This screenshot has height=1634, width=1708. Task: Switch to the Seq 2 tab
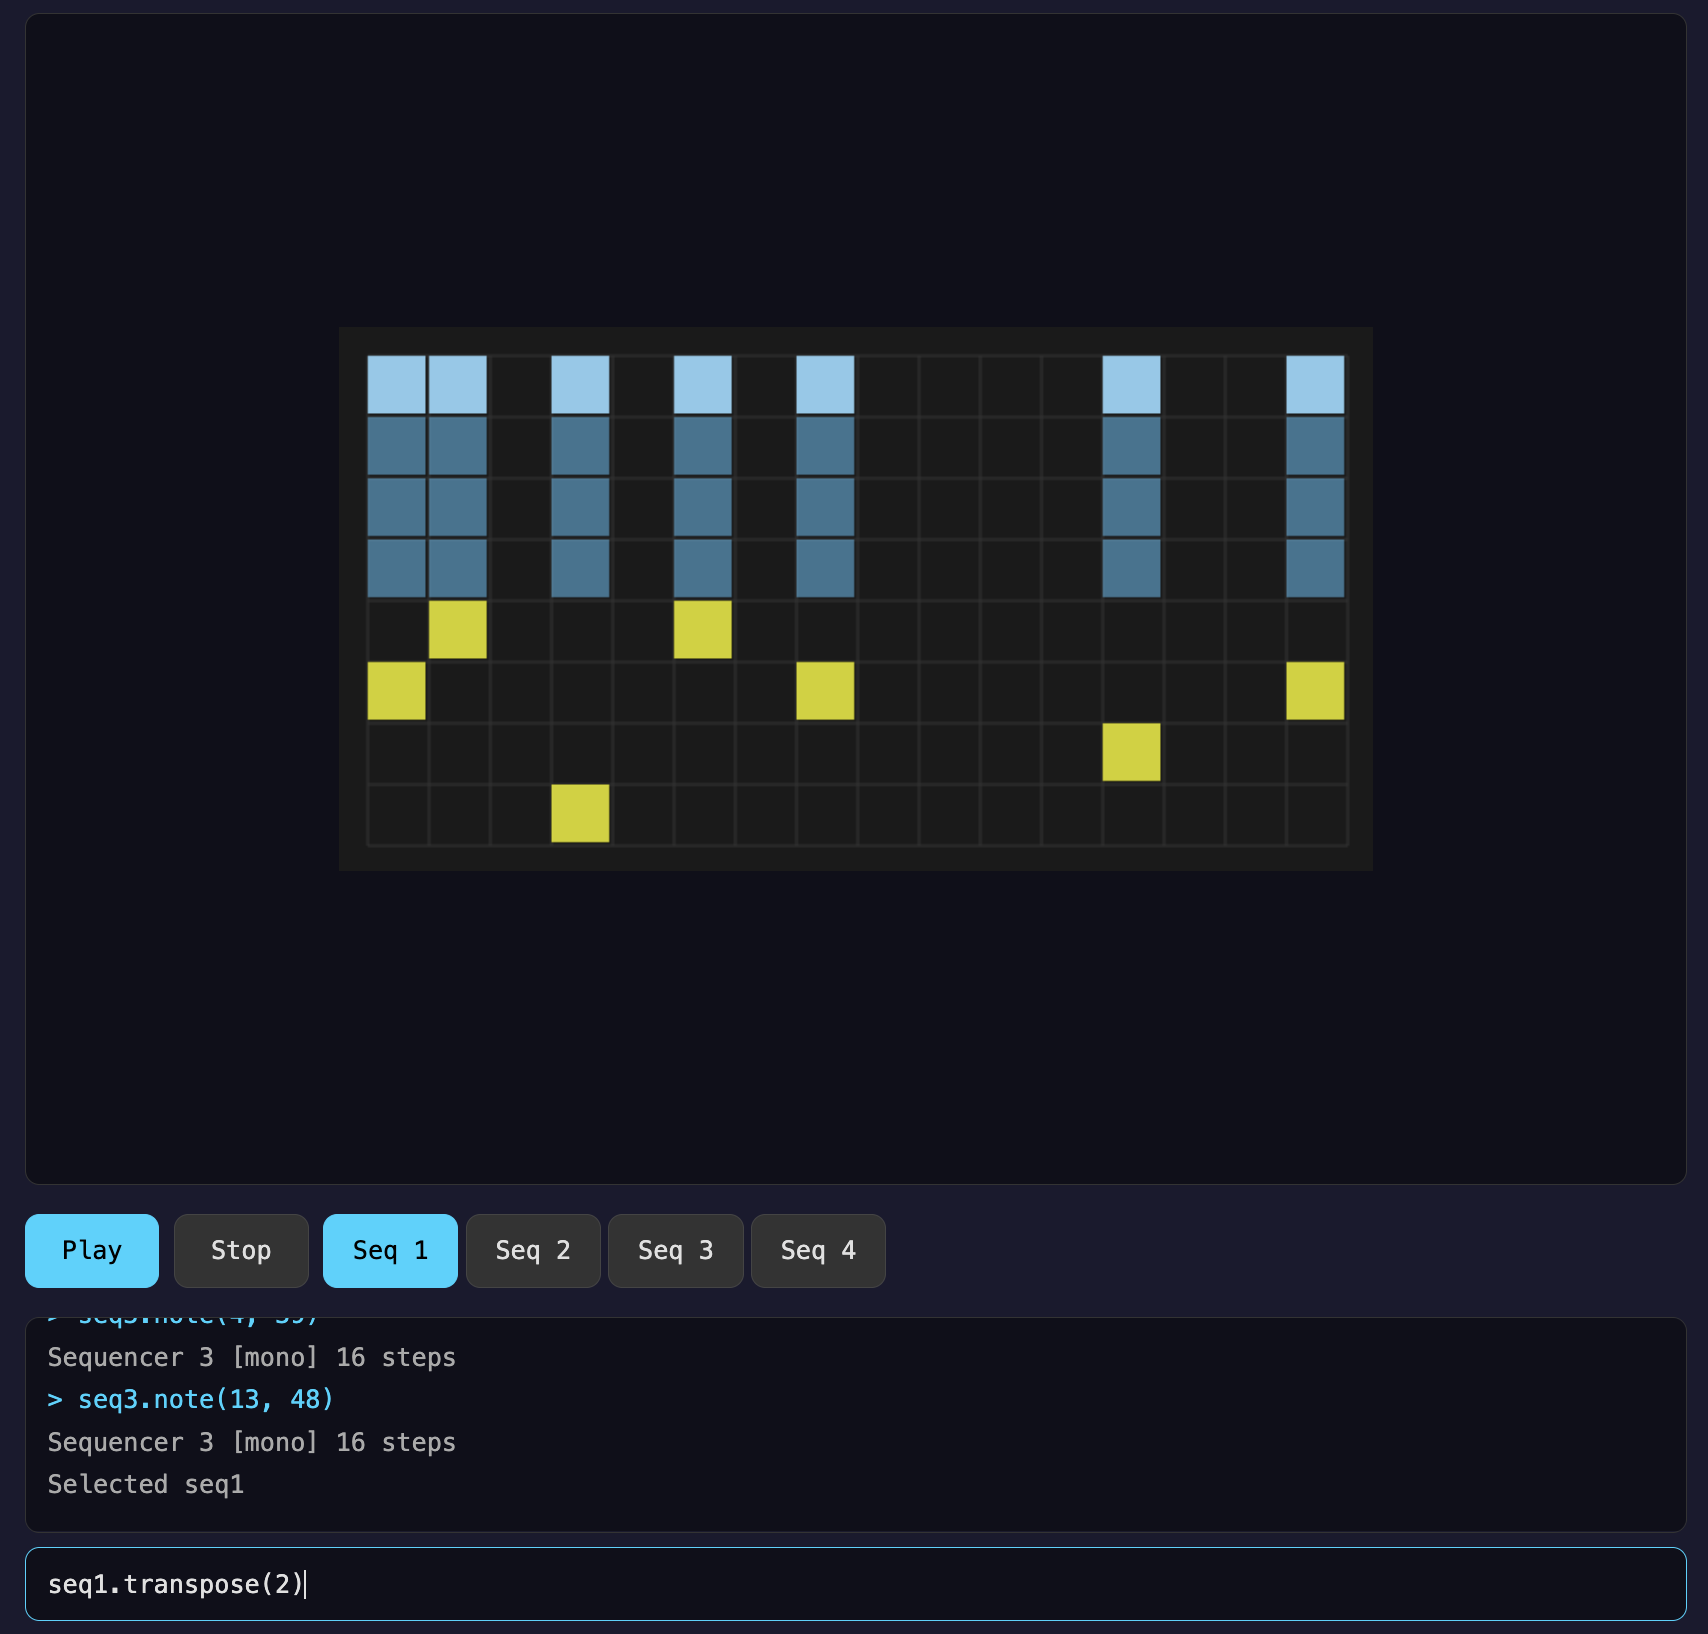(x=533, y=1250)
